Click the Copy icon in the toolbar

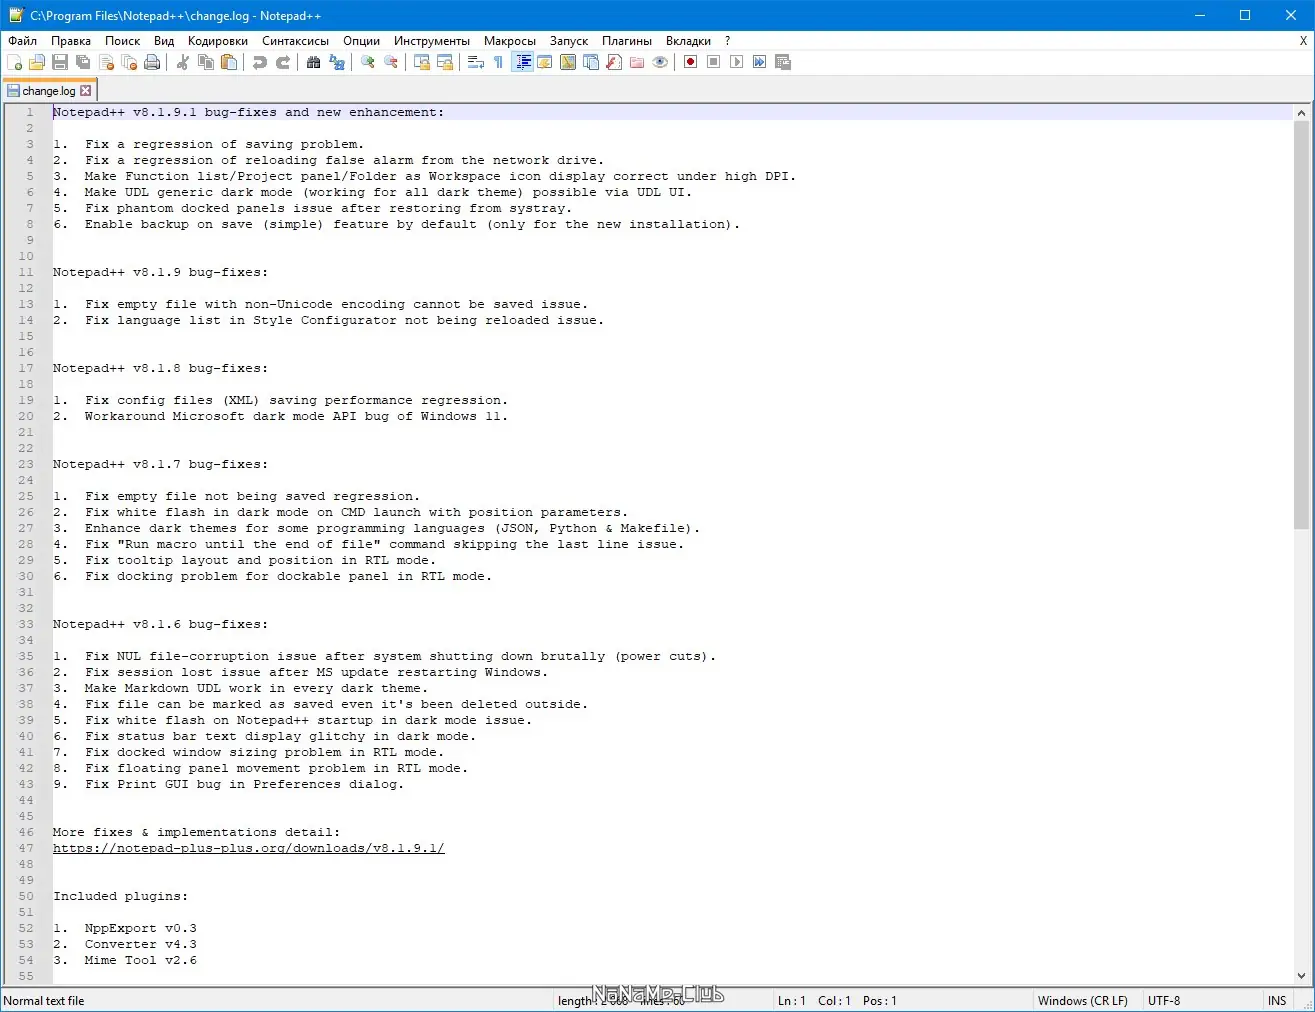click(206, 62)
